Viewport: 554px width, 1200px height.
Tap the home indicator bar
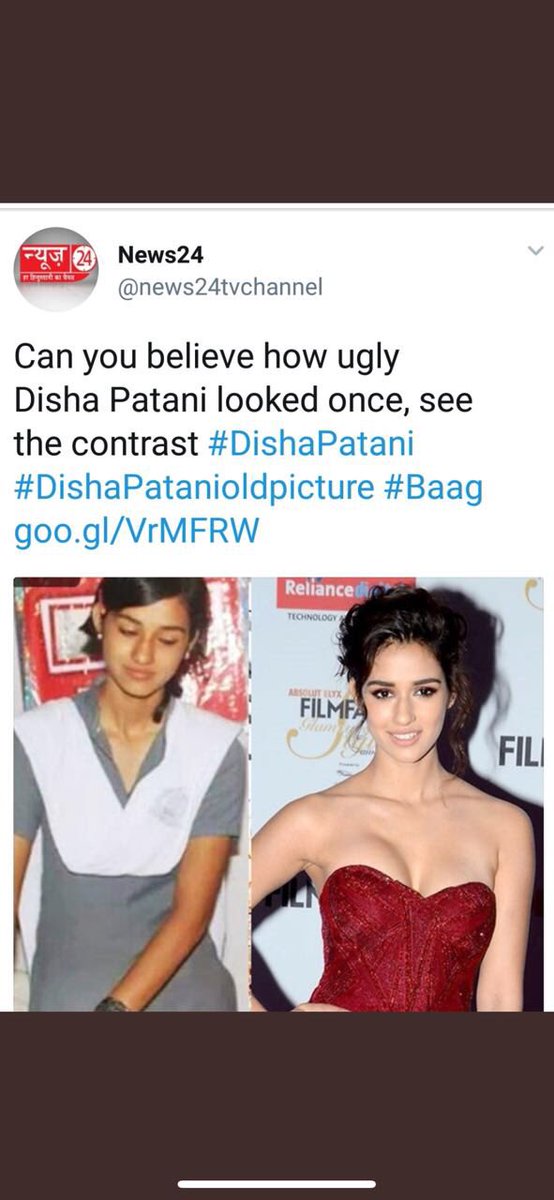pyautogui.click(x=277, y=1184)
